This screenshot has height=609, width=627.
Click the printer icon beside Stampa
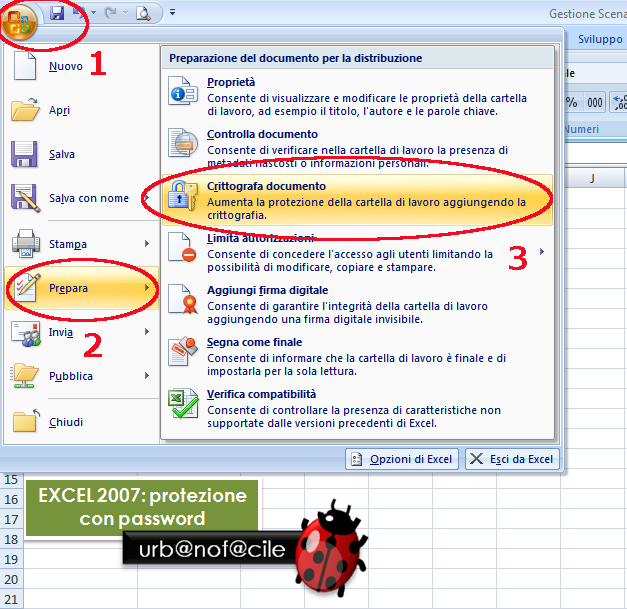pos(26,243)
